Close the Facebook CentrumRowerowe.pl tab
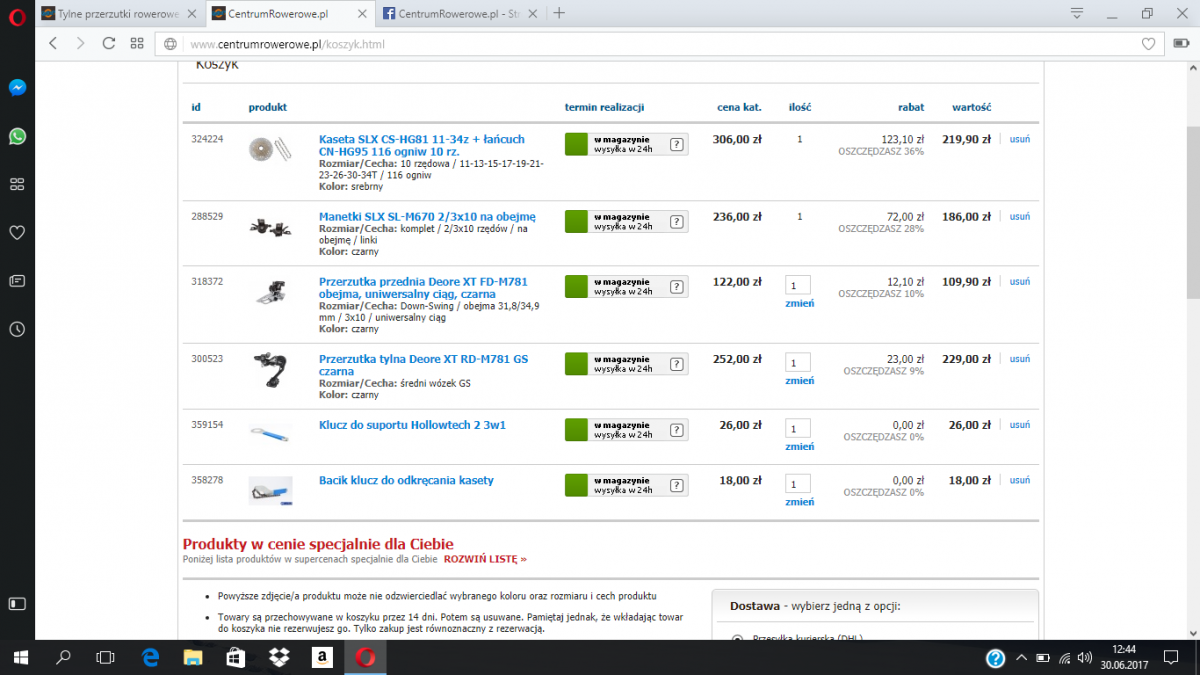Viewport: 1200px width, 675px height. (x=535, y=14)
